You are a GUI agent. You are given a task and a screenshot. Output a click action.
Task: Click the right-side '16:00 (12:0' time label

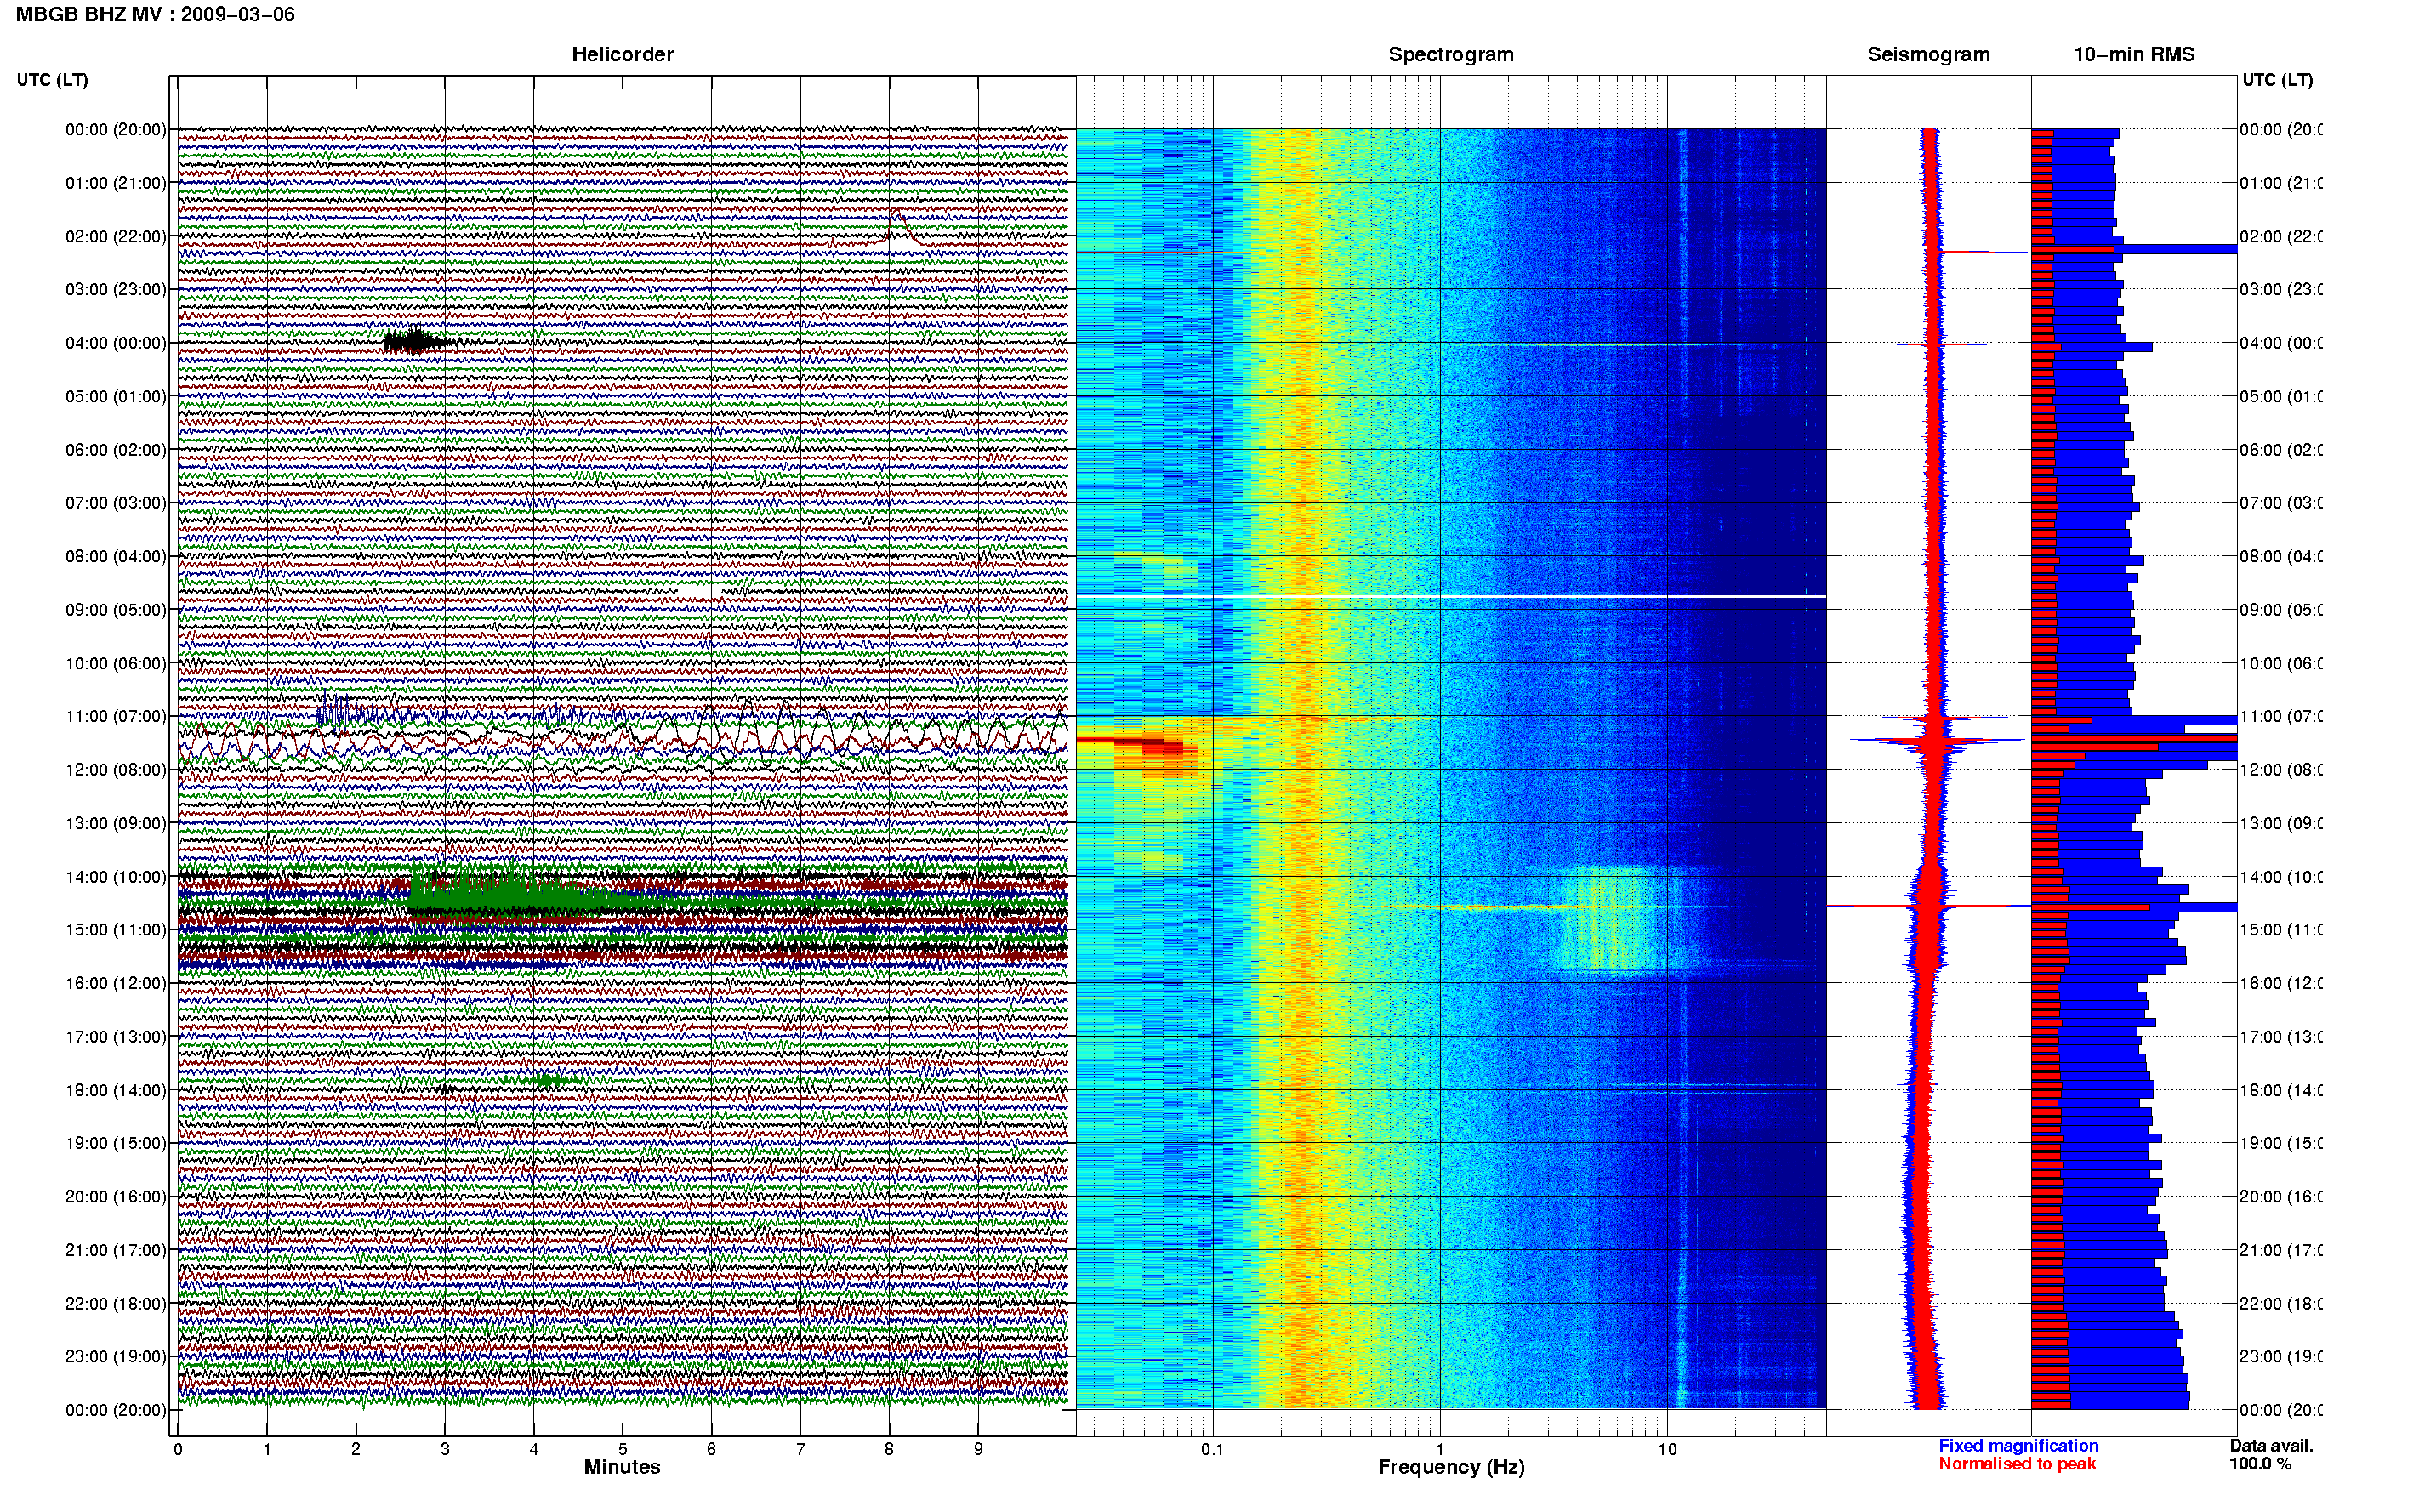[2281, 983]
